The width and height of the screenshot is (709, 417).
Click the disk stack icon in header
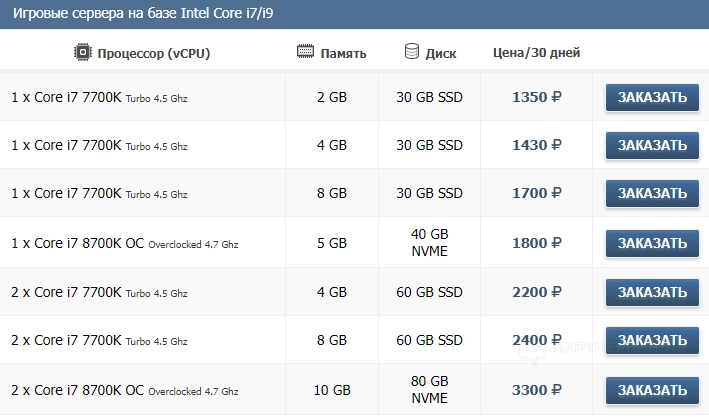[x=412, y=51]
